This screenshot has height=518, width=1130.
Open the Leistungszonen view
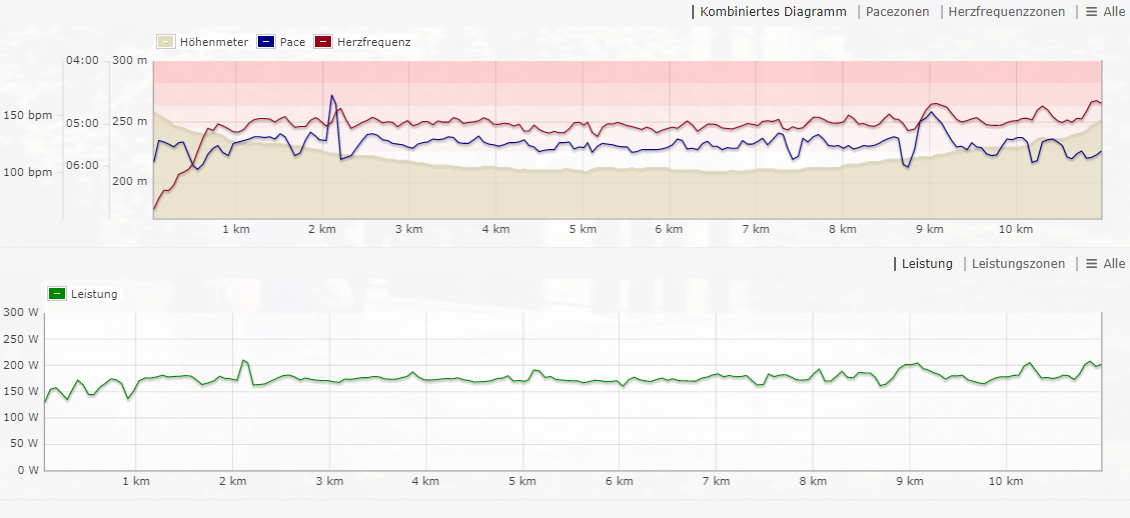(x=1017, y=264)
